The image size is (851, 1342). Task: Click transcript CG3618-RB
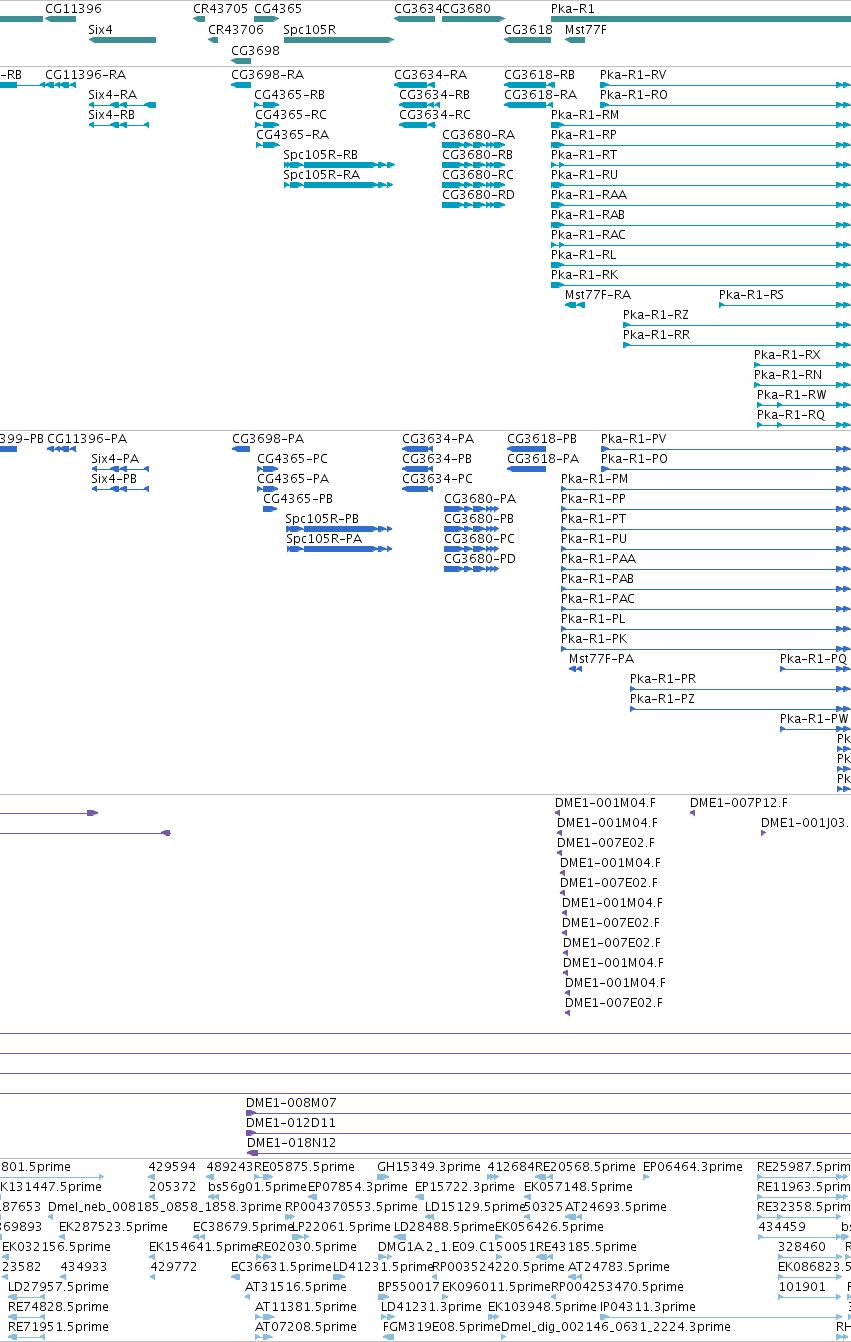(539, 75)
